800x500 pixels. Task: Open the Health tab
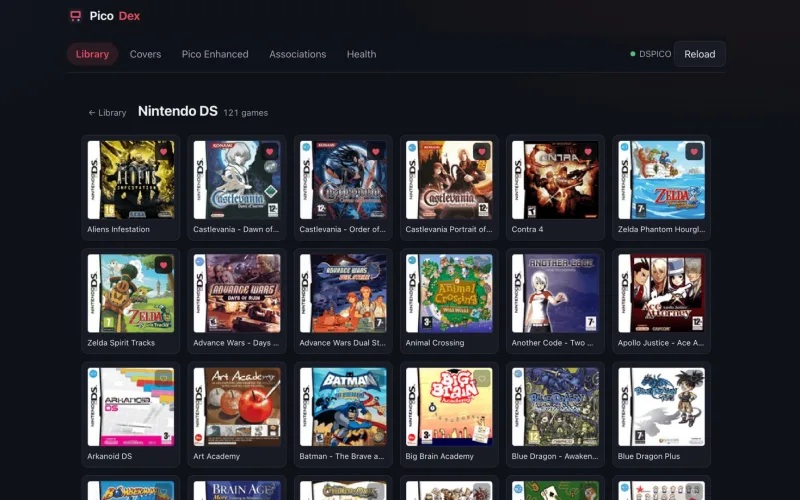click(361, 54)
